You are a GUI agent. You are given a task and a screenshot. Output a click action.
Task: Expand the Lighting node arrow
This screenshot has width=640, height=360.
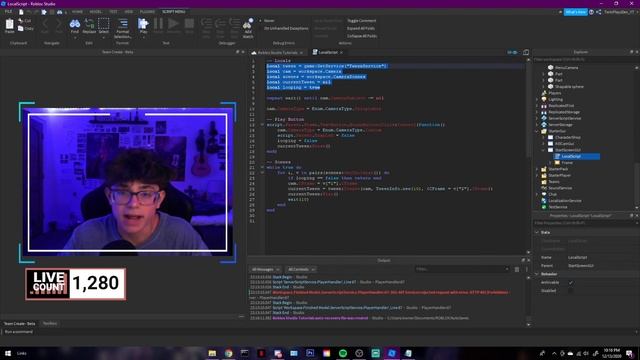[x=537, y=99]
